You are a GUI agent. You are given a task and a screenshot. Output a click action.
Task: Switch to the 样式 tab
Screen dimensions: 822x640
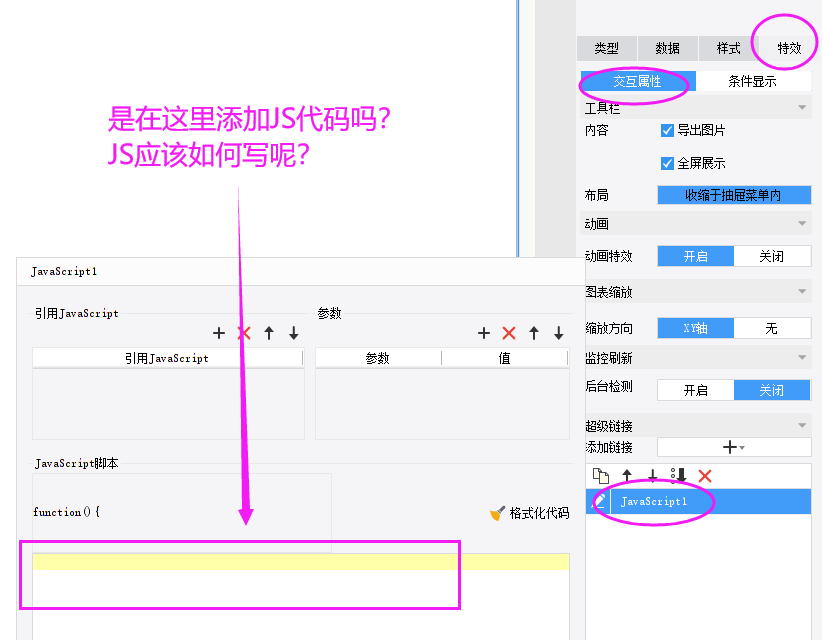[728, 48]
